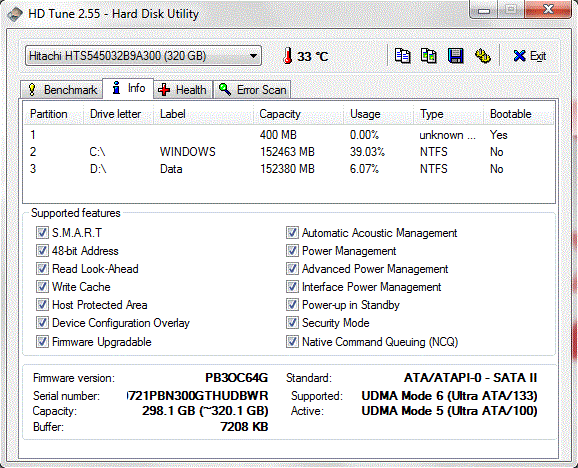Toggle the Firmware Upgradable checkbox
This screenshot has height=468, width=578.
42,342
